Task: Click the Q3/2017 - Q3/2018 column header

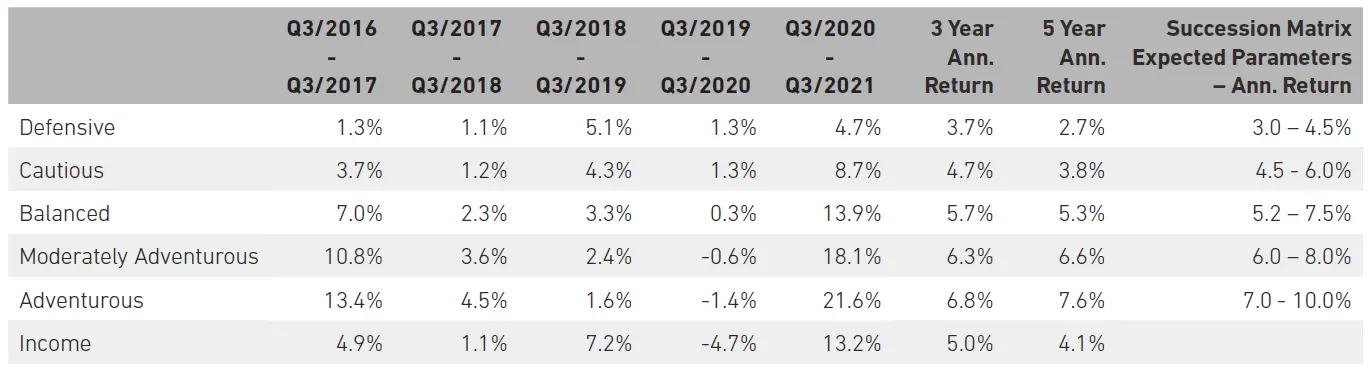Action: (457, 57)
